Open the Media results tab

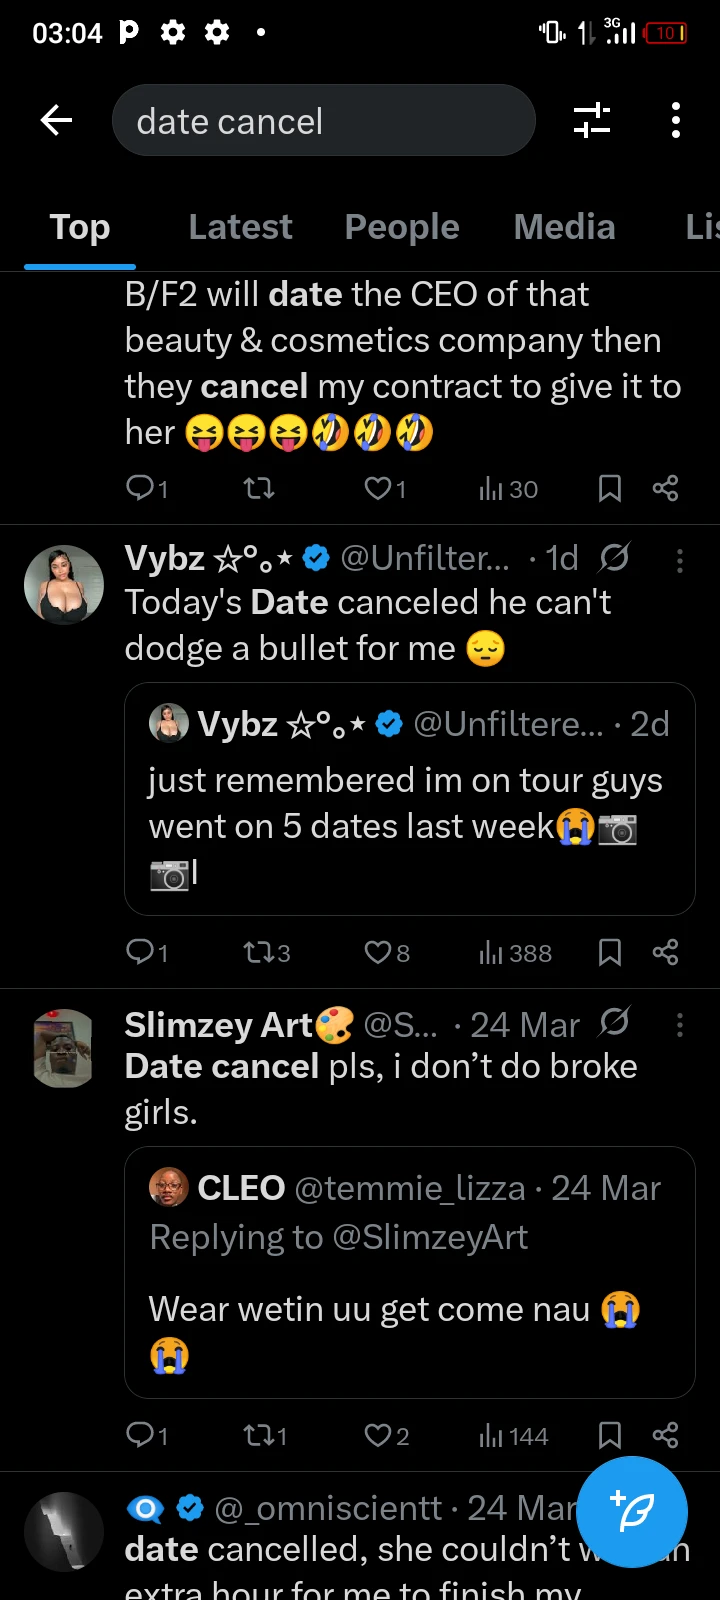(x=564, y=227)
